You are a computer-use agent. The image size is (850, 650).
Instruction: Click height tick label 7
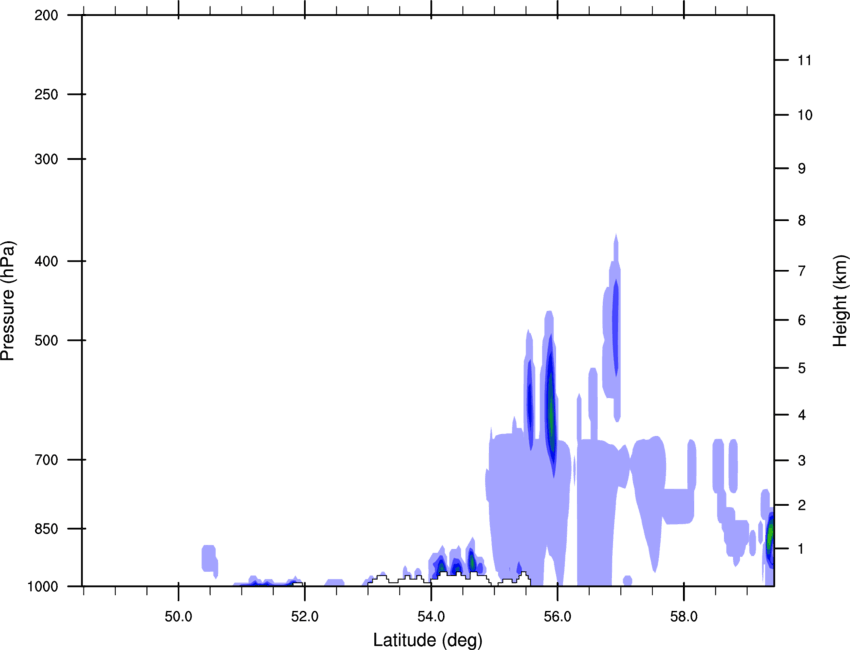coord(801,271)
